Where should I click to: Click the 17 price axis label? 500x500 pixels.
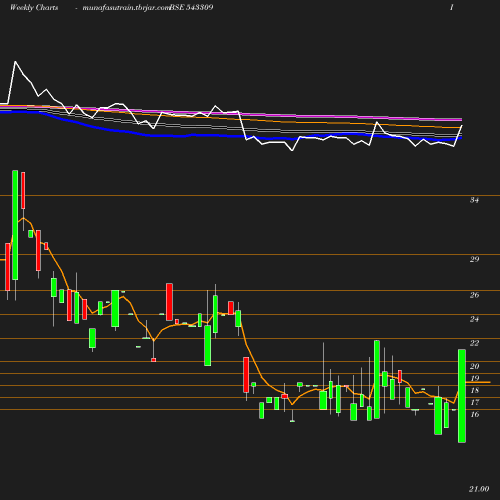click(474, 402)
